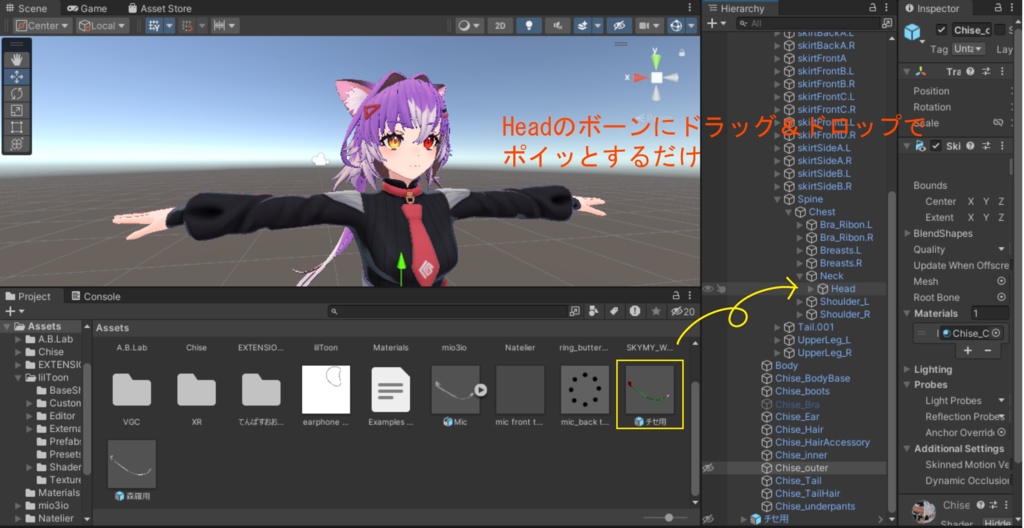Image resolution: width=1024 pixels, height=528 pixels.
Task: Open the Asset Store tab
Action: 161,8
